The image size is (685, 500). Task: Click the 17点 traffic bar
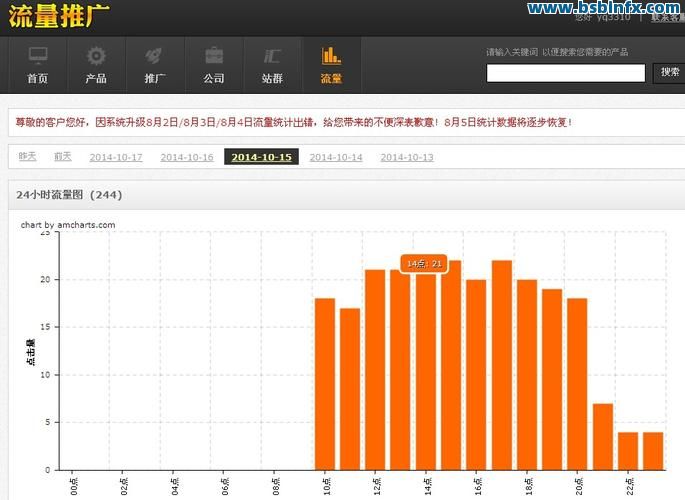pos(502,365)
